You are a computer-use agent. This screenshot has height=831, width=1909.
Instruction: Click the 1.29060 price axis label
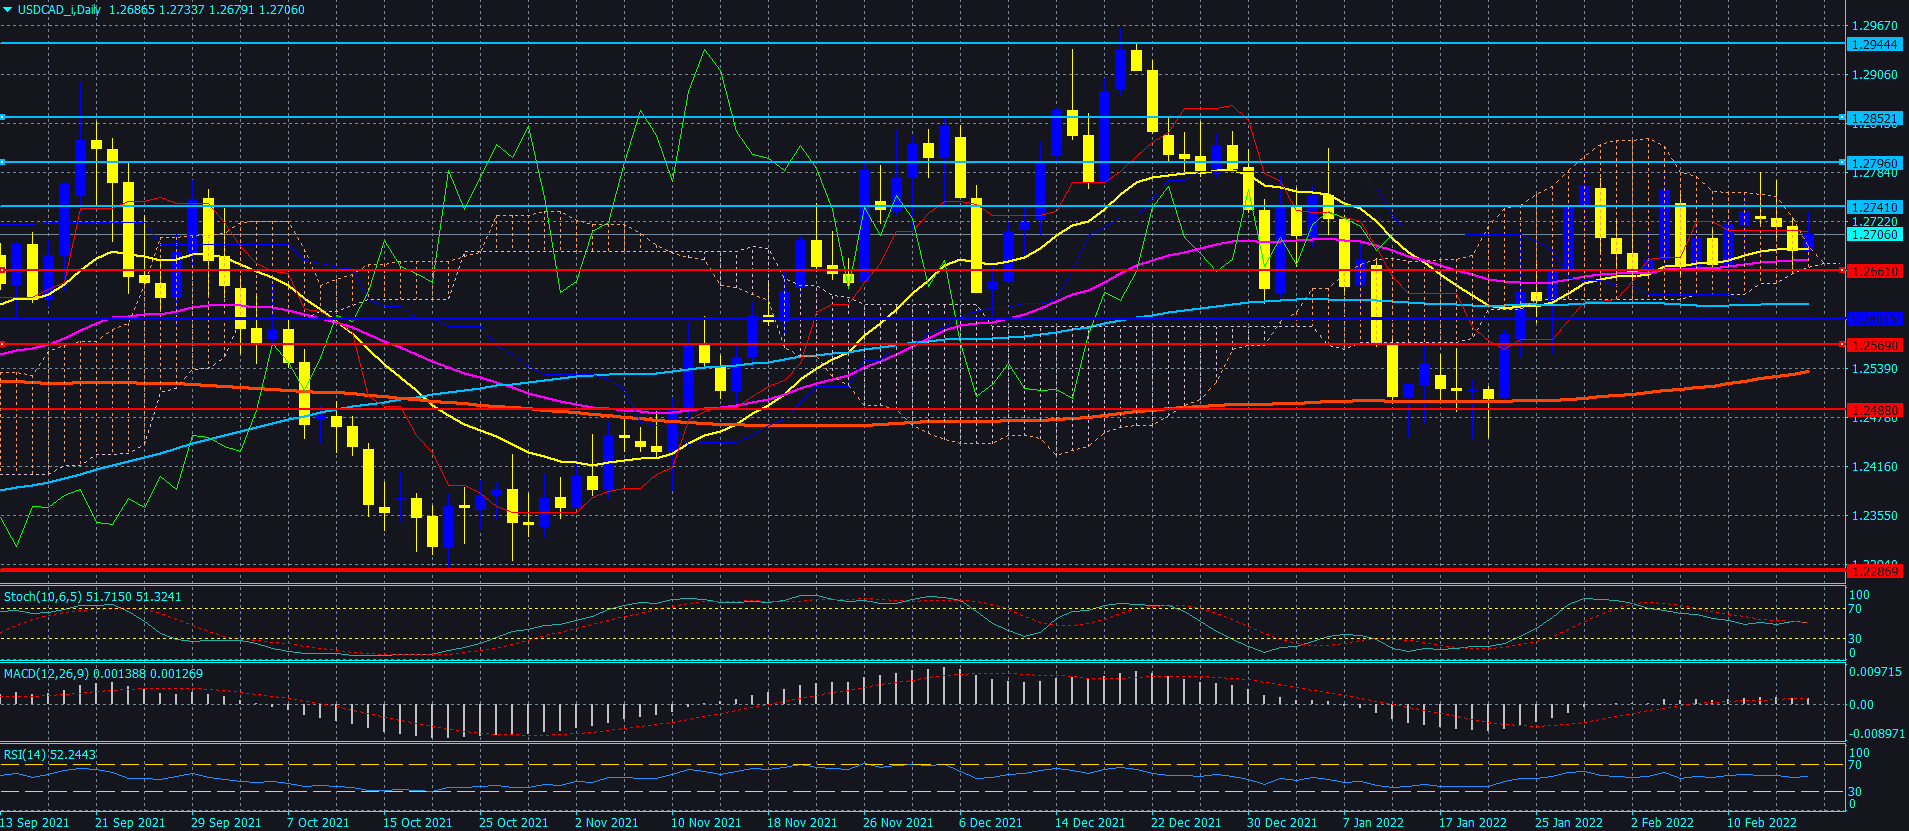click(x=1874, y=75)
